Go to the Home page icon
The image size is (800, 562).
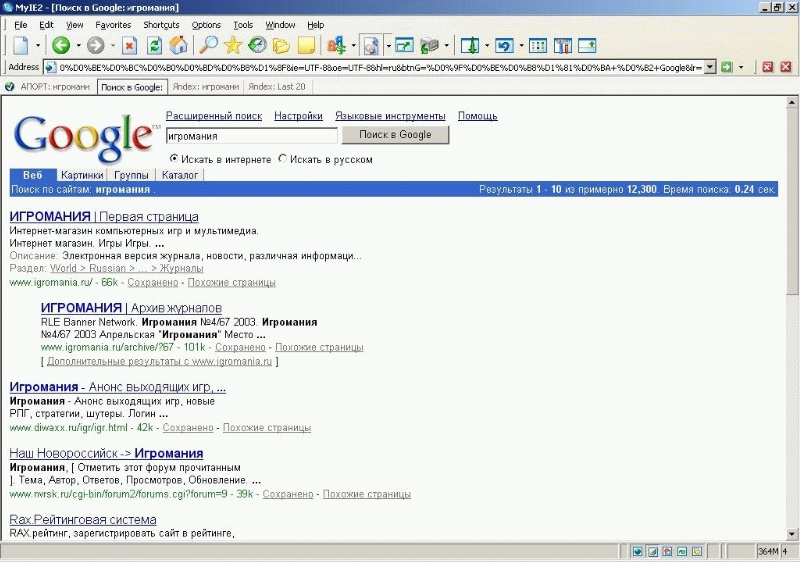coord(179,46)
